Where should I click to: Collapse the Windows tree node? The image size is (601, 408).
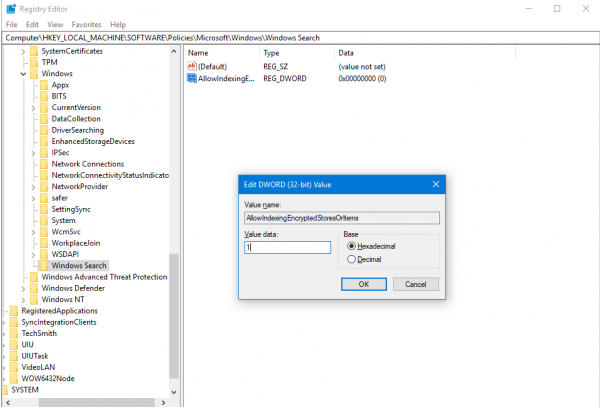tap(22, 74)
